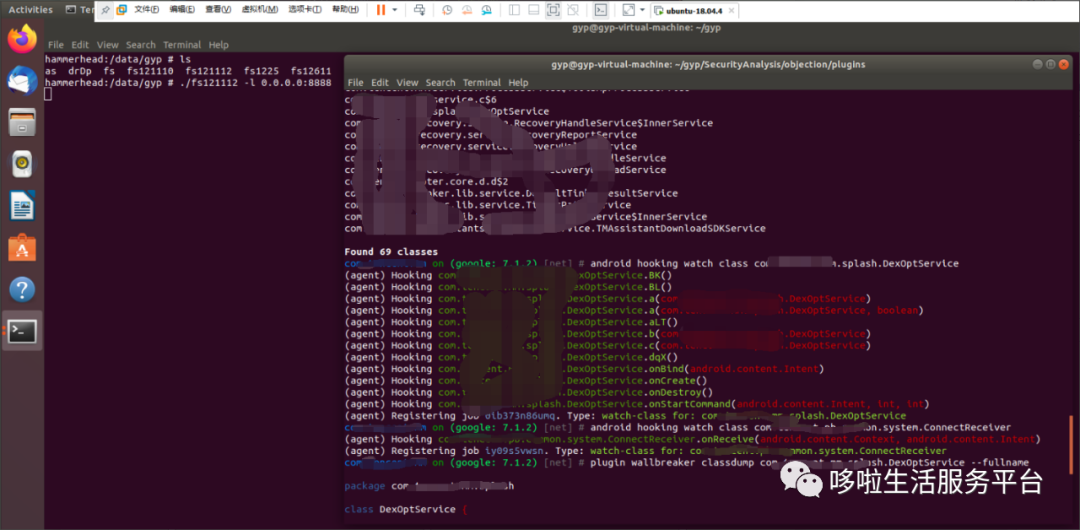This screenshot has width=1080, height=530.
Task: Open the VMware 帮助(H) menu
Action: pos(345,10)
